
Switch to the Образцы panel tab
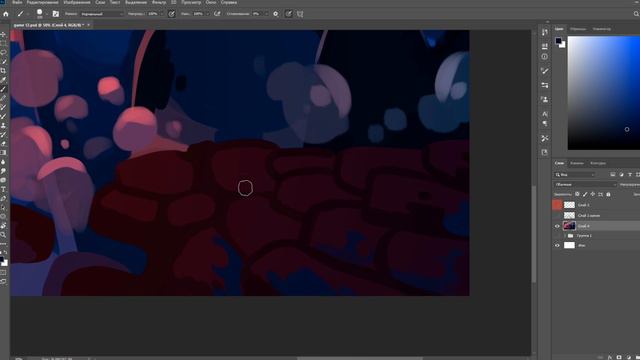pyautogui.click(x=578, y=29)
